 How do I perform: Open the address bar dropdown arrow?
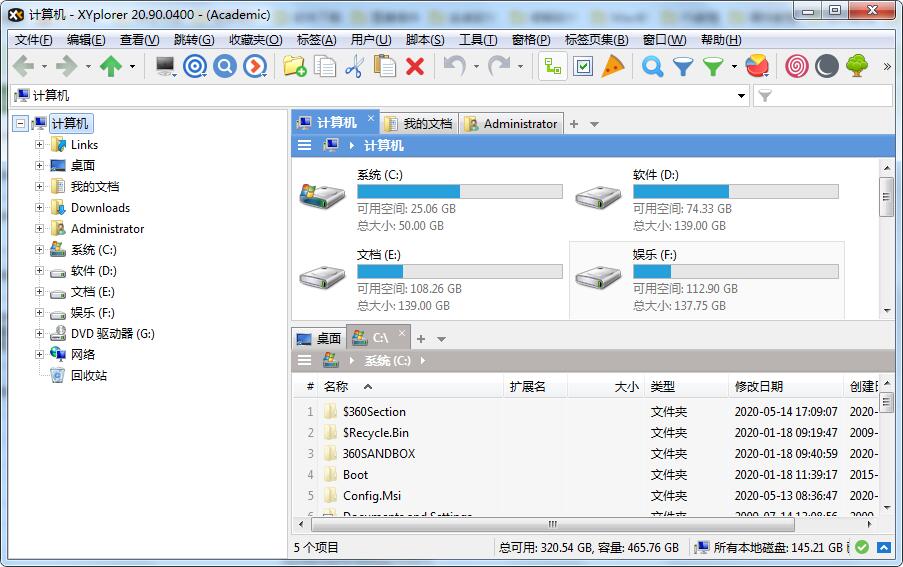tap(741, 96)
